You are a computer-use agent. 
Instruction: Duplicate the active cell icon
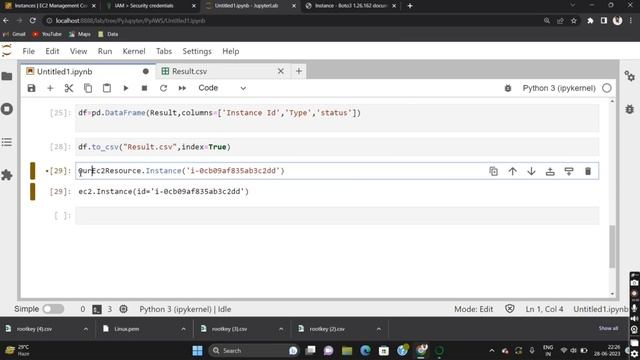tap(493, 171)
